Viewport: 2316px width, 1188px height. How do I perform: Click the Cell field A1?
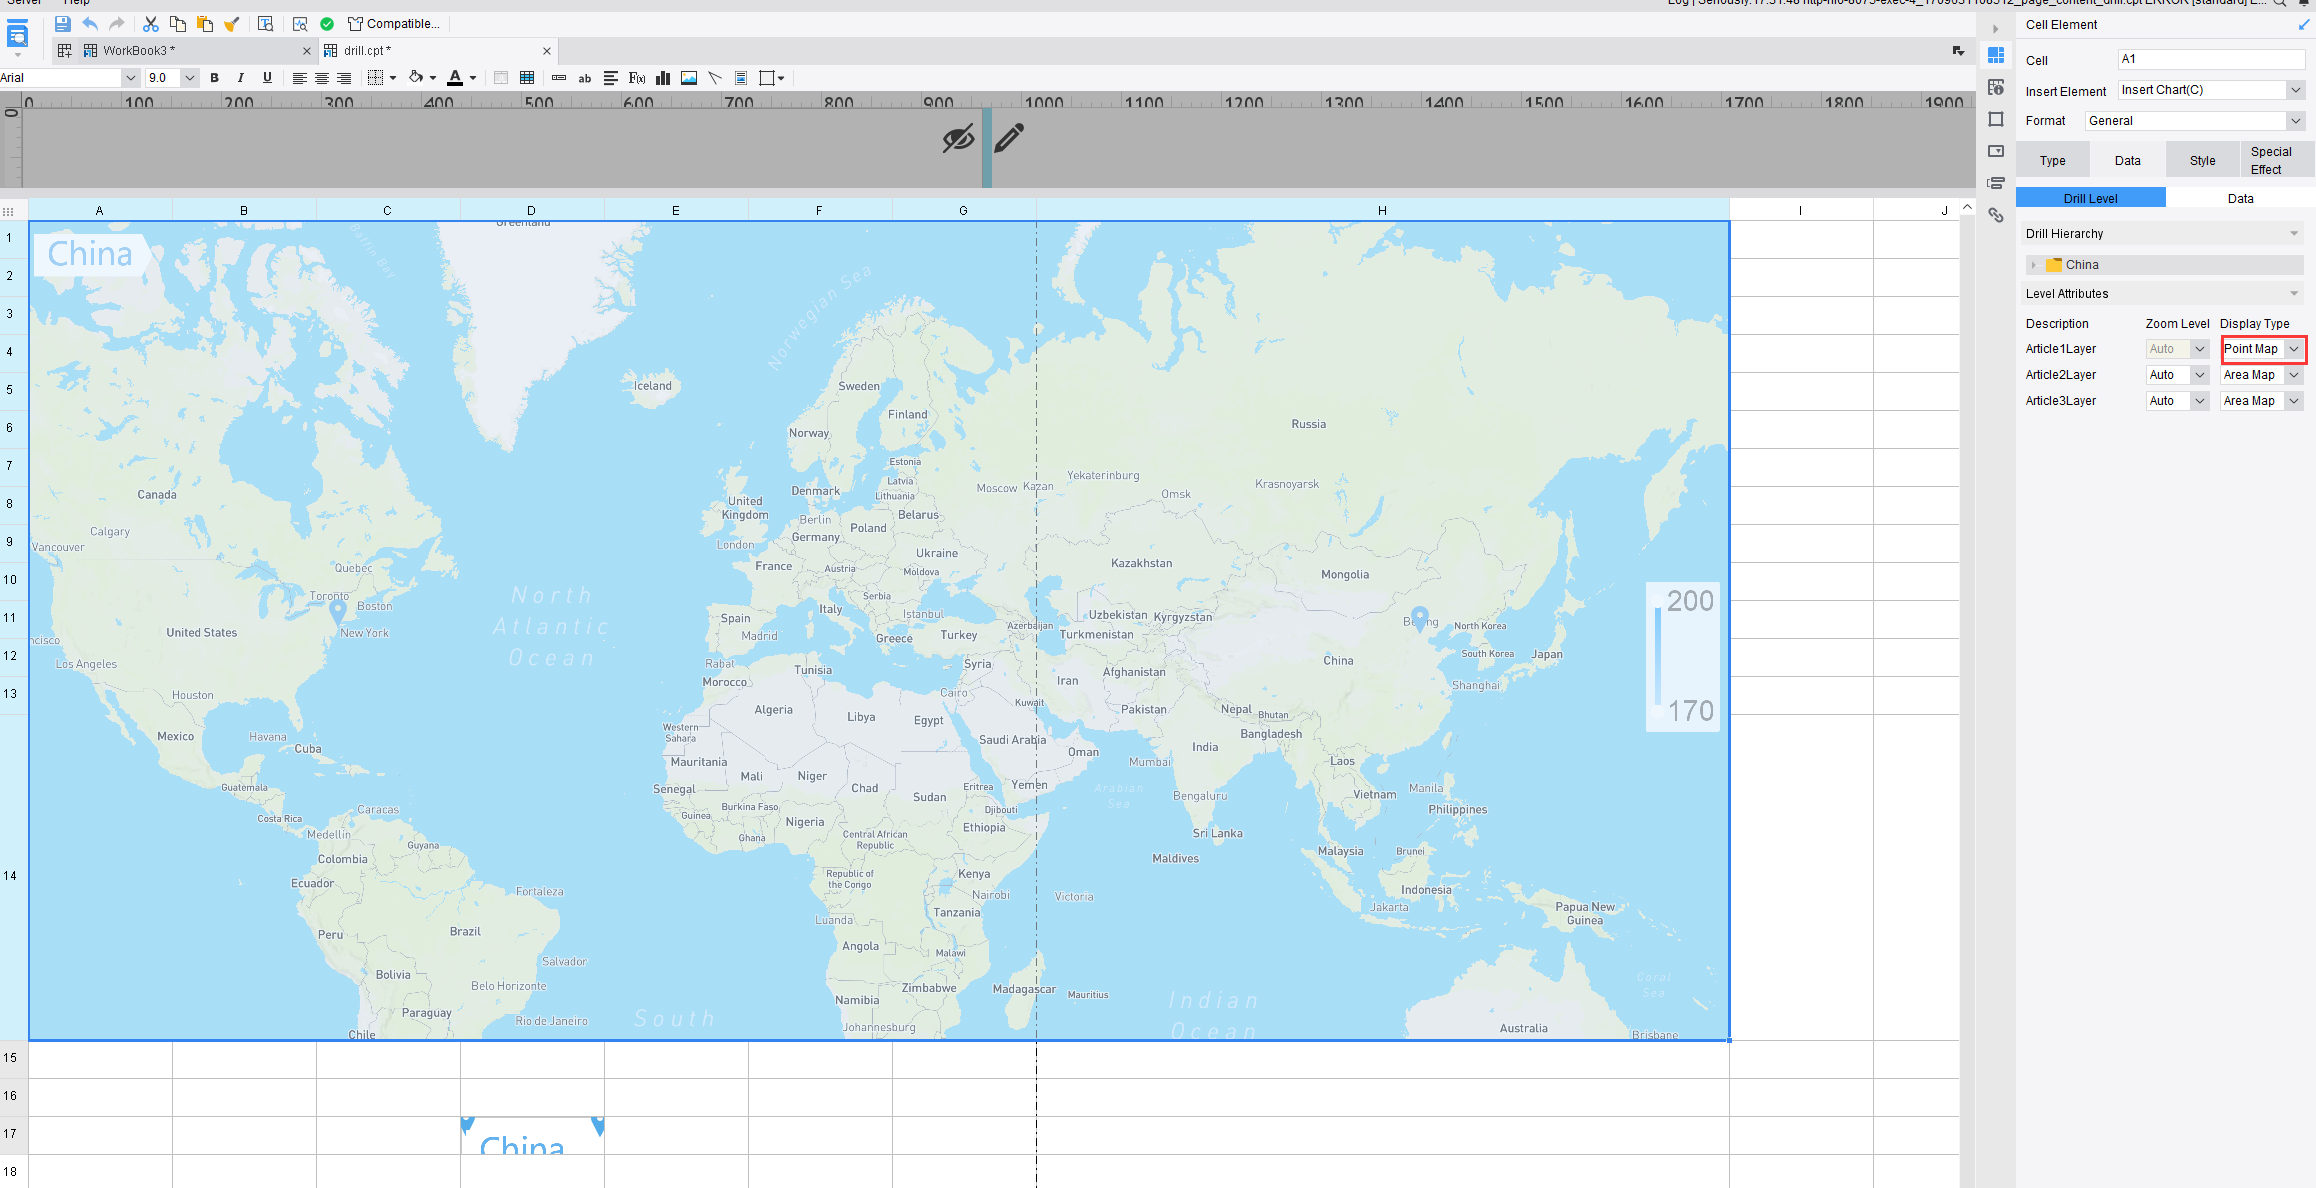[2211, 59]
